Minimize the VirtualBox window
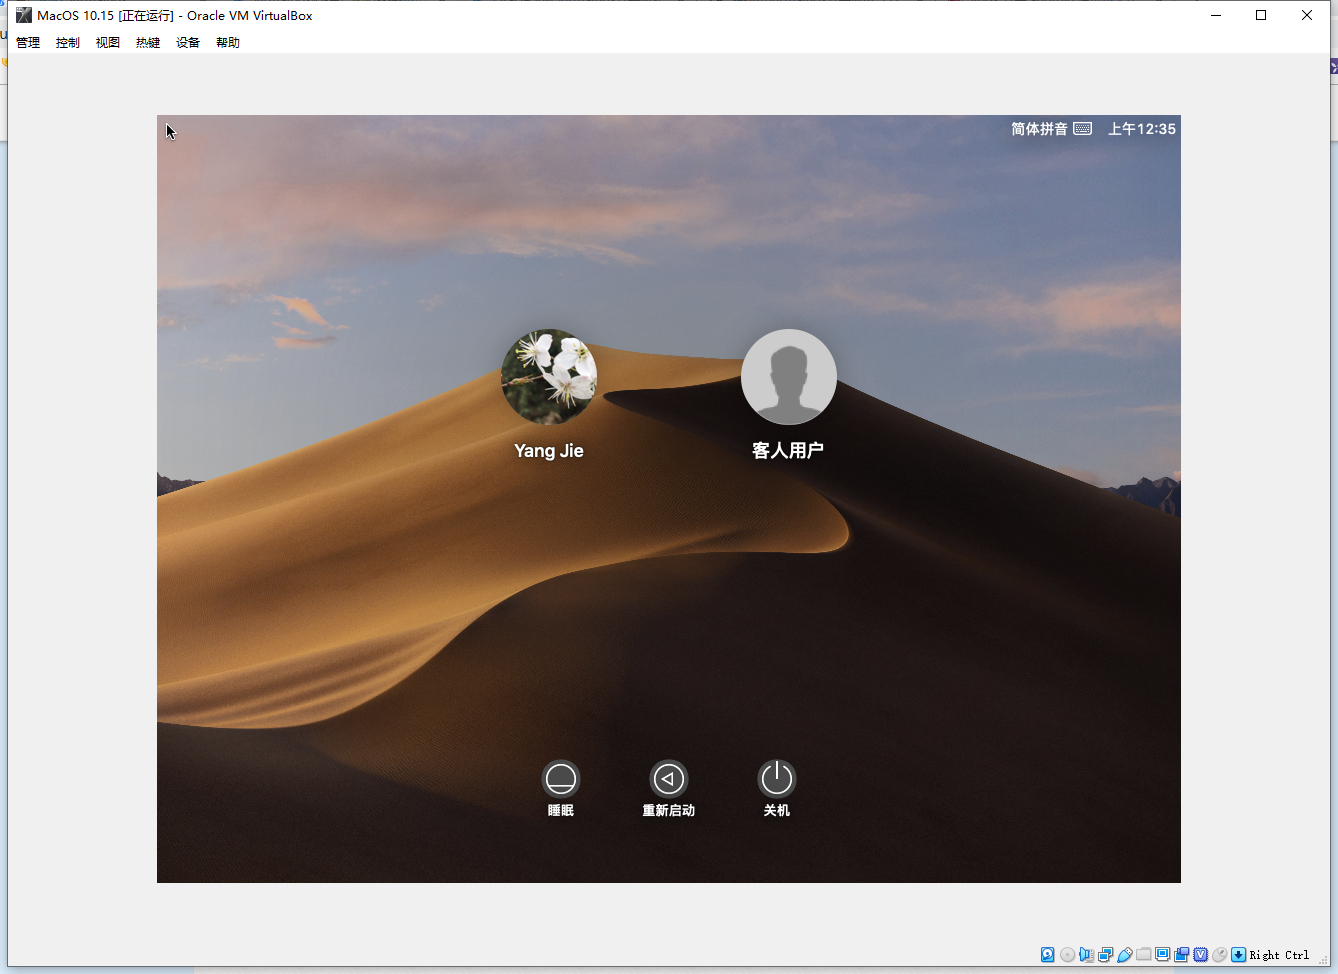 (x=1216, y=15)
